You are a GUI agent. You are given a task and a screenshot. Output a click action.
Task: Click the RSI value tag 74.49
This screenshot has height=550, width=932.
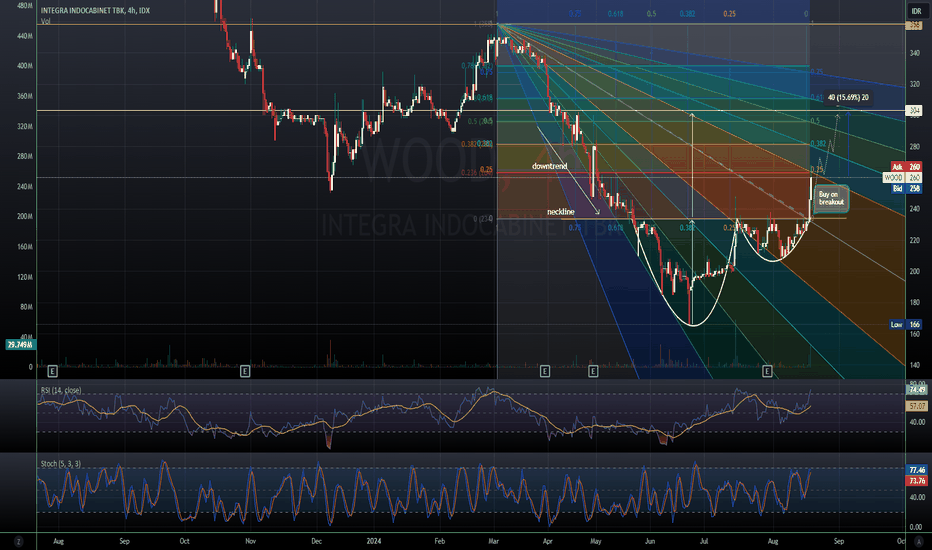917,390
